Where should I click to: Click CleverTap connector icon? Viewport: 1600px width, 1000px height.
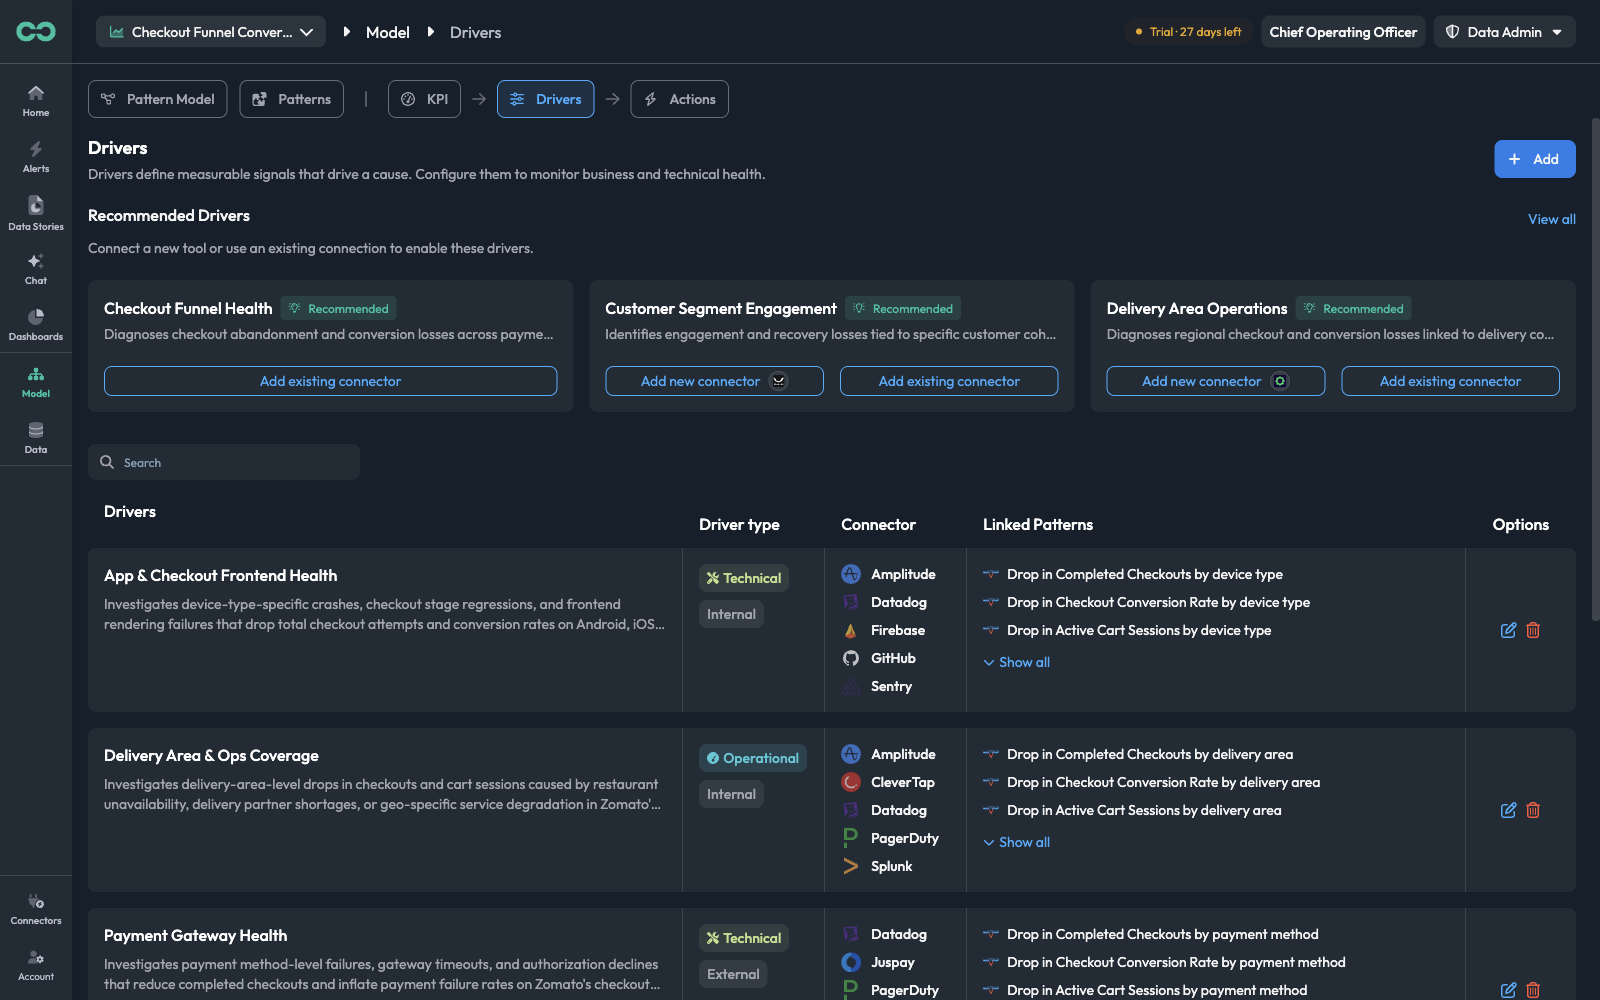click(x=851, y=782)
